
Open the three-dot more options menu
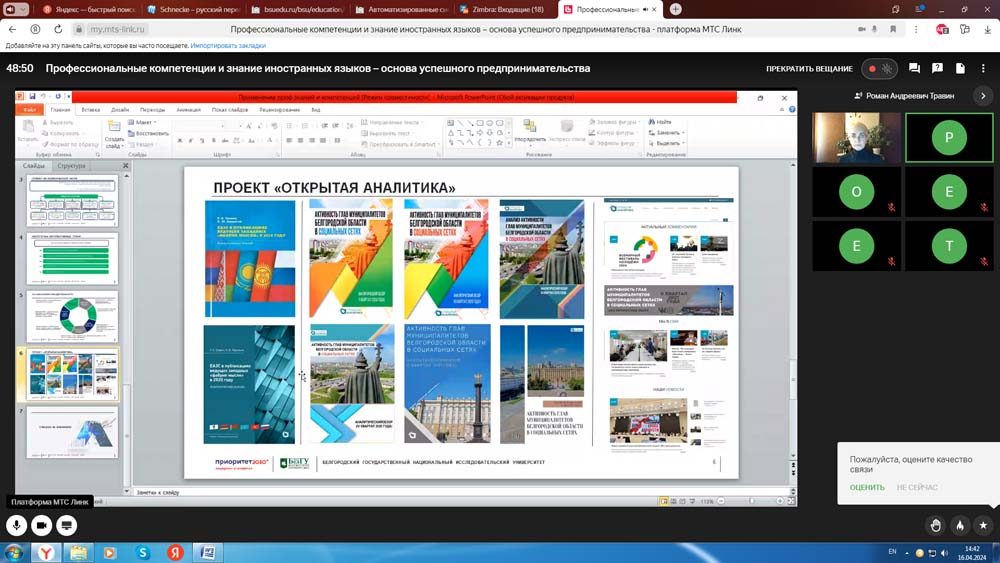click(983, 69)
